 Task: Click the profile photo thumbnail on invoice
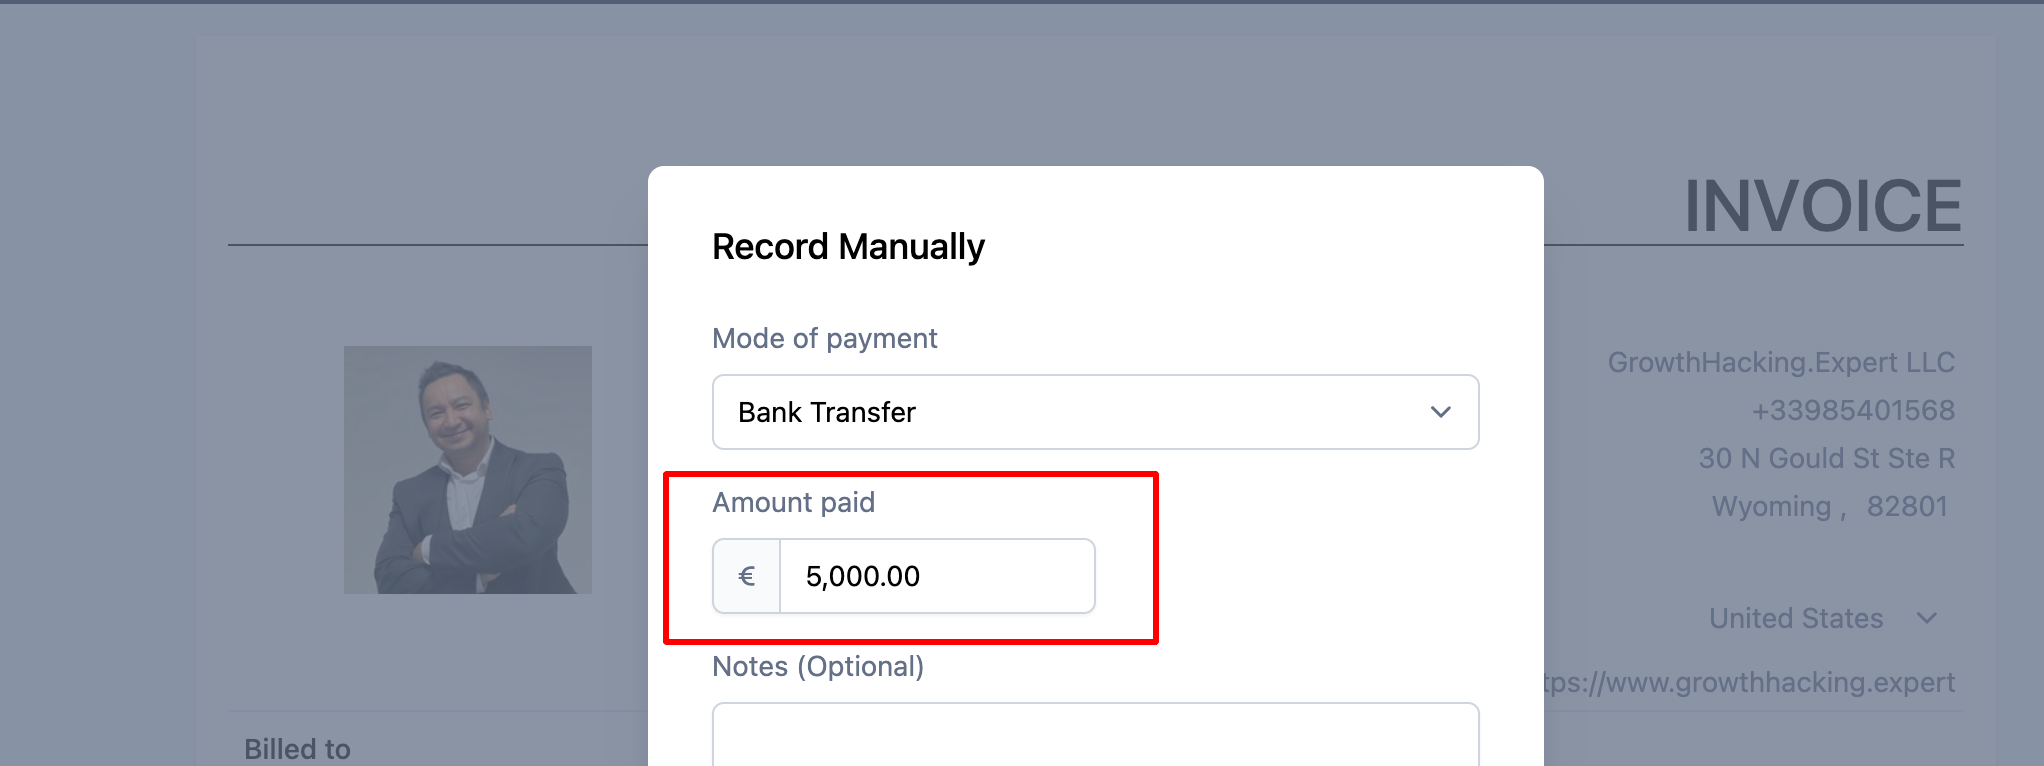click(x=467, y=469)
